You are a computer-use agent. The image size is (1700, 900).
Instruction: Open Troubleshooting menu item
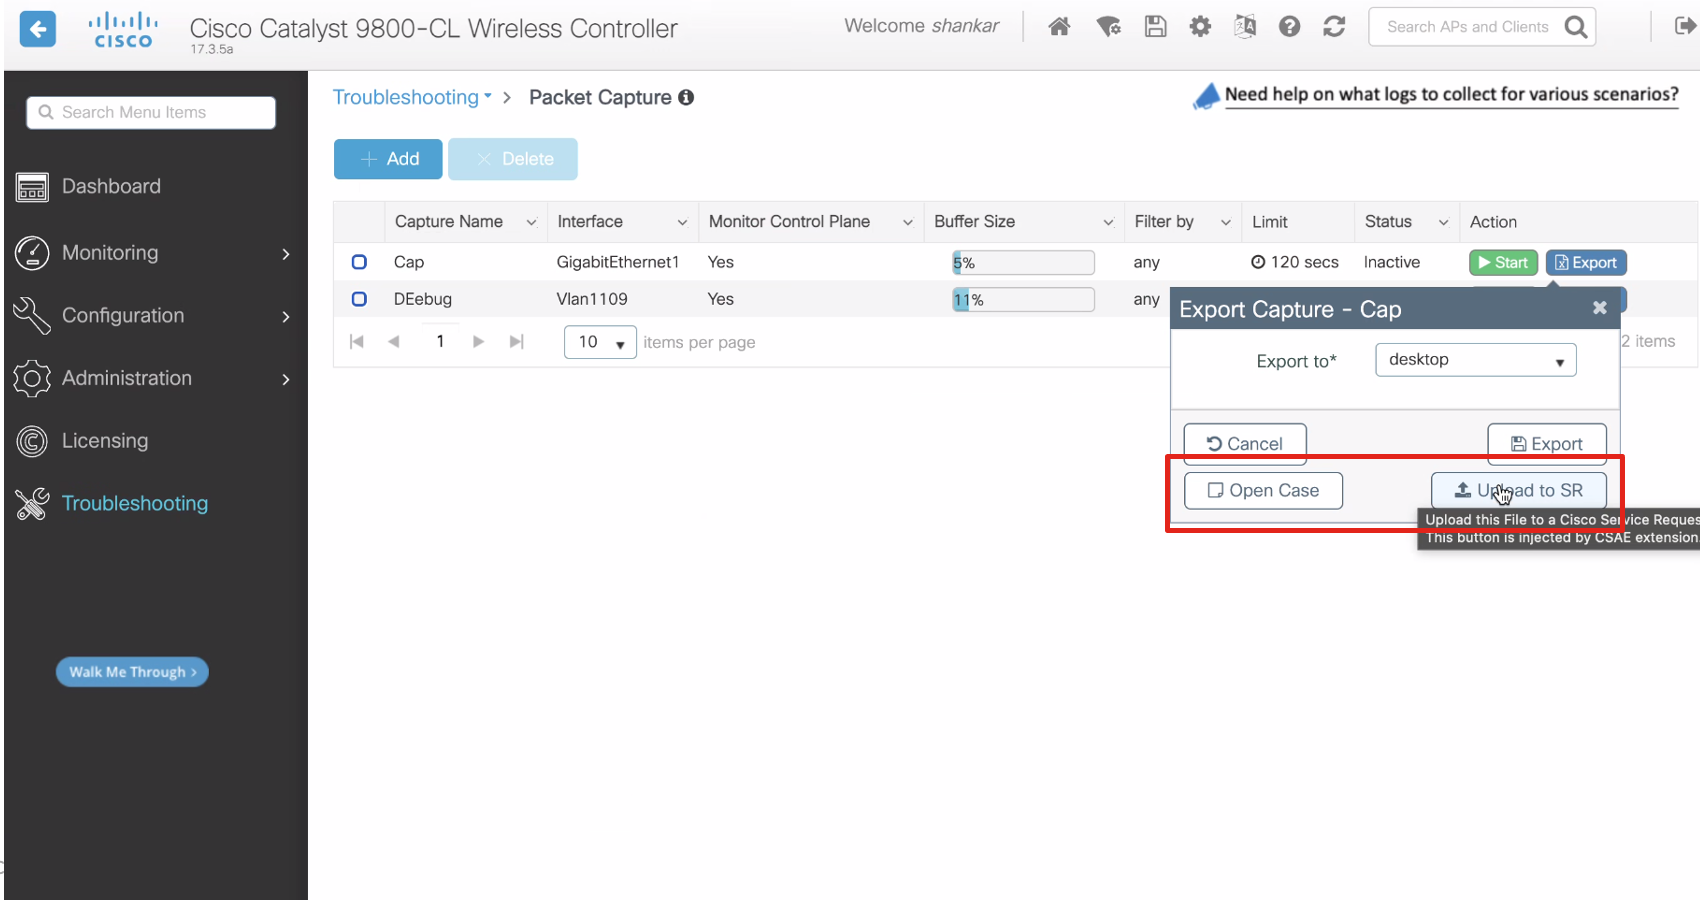click(x=135, y=504)
